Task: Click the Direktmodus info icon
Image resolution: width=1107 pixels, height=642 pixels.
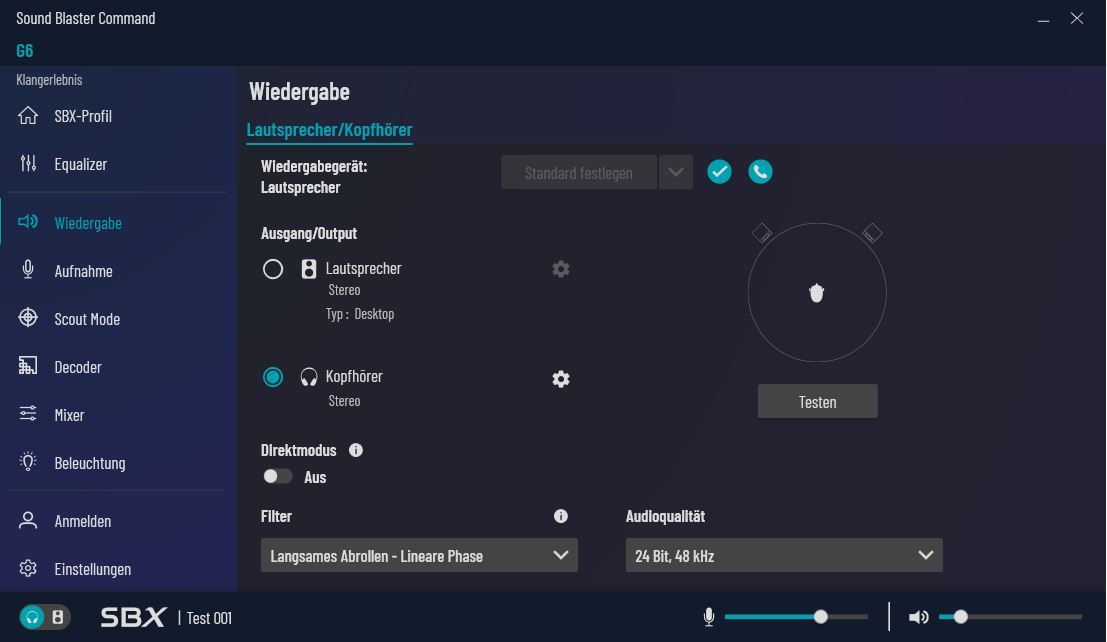Action: click(x=356, y=450)
